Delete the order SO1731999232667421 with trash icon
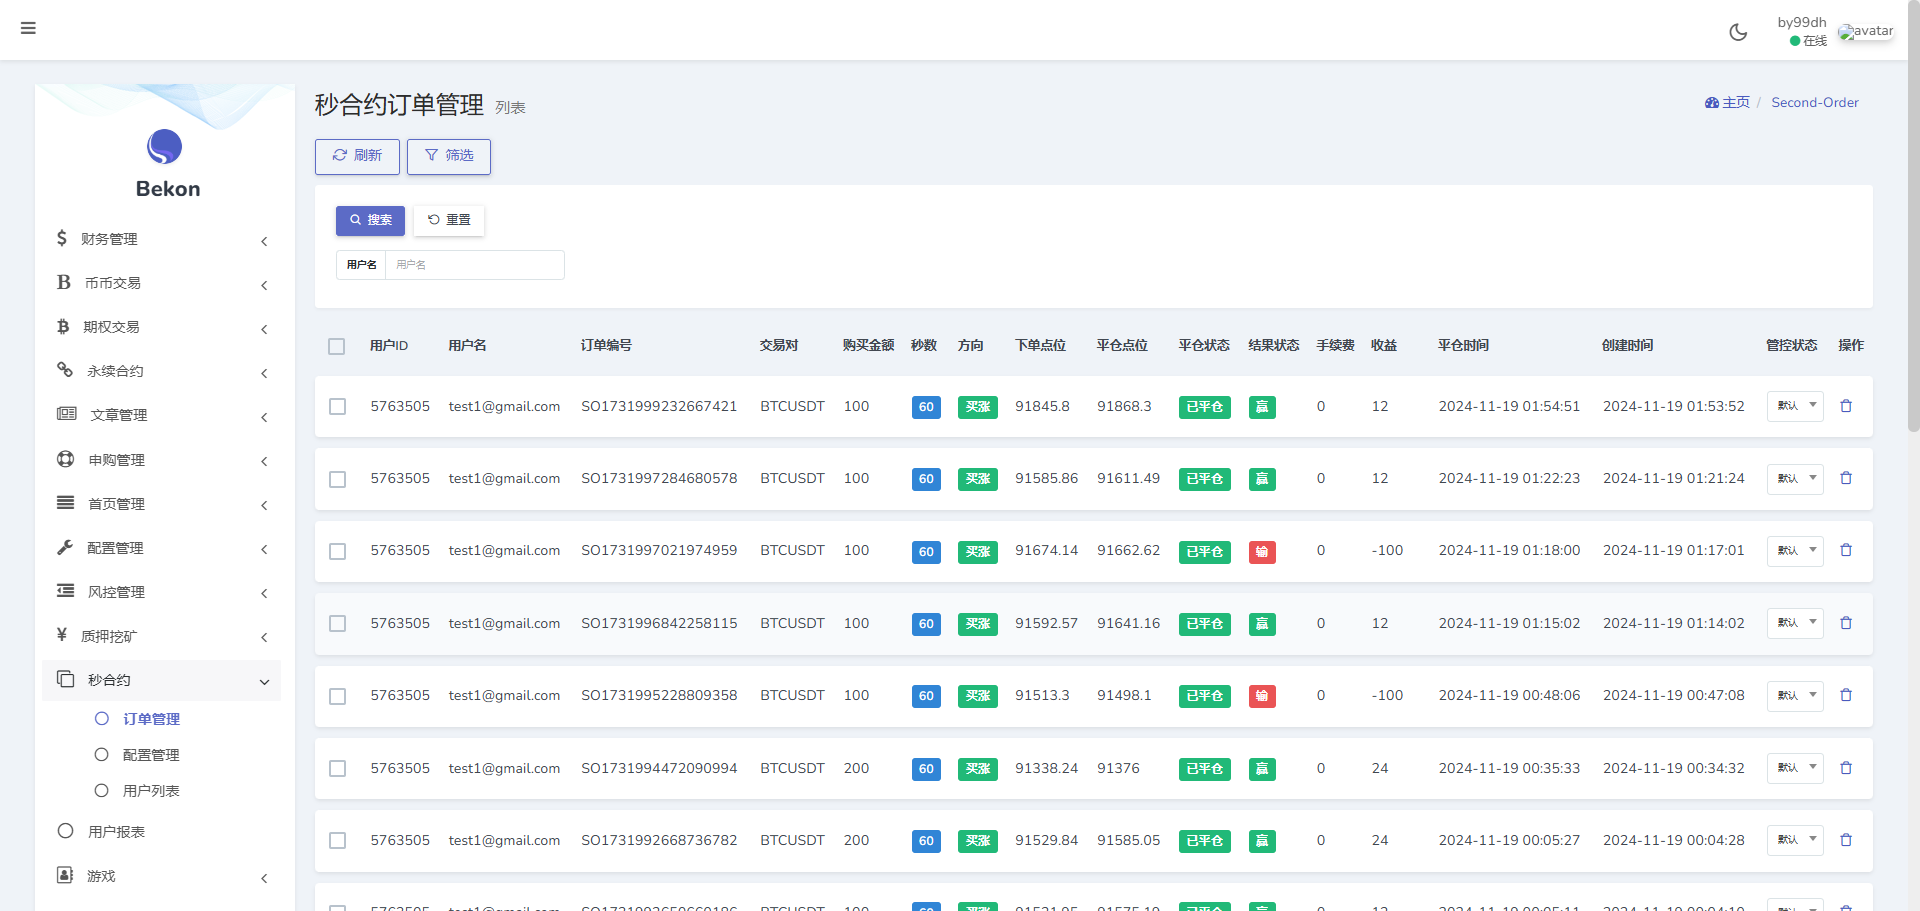This screenshot has width=1920, height=911. click(x=1846, y=406)
